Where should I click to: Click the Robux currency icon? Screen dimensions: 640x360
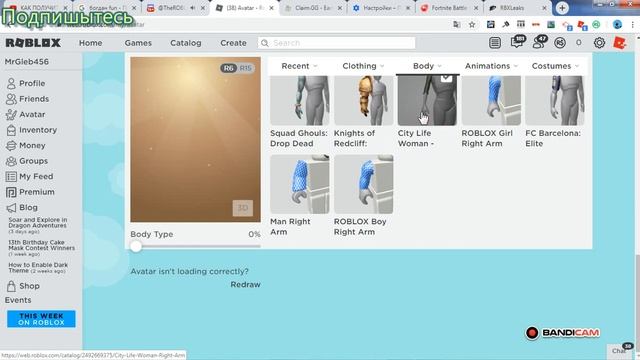coord(560,43)
